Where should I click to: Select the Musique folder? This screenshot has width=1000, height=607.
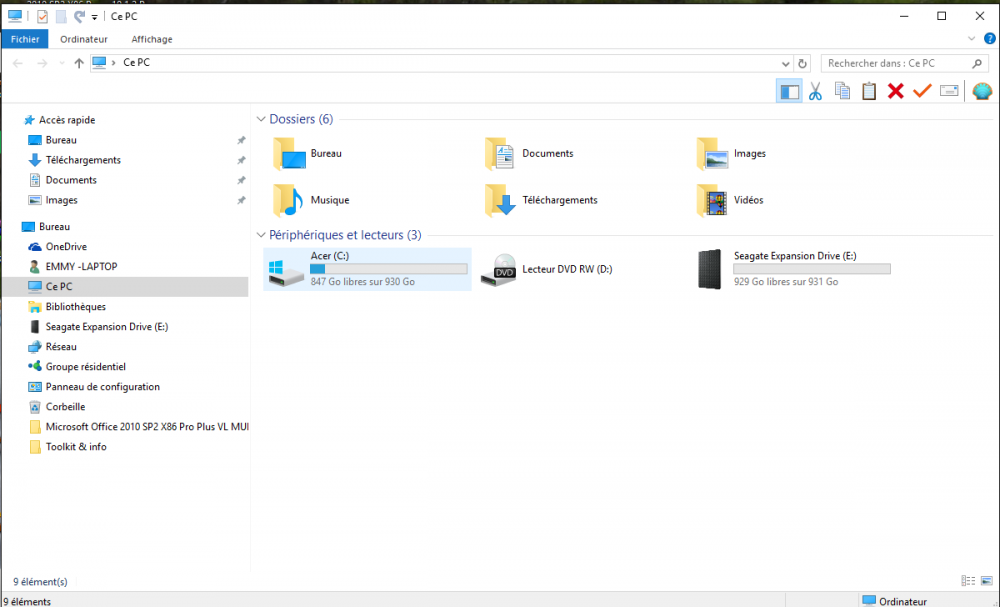pos(312,200)
